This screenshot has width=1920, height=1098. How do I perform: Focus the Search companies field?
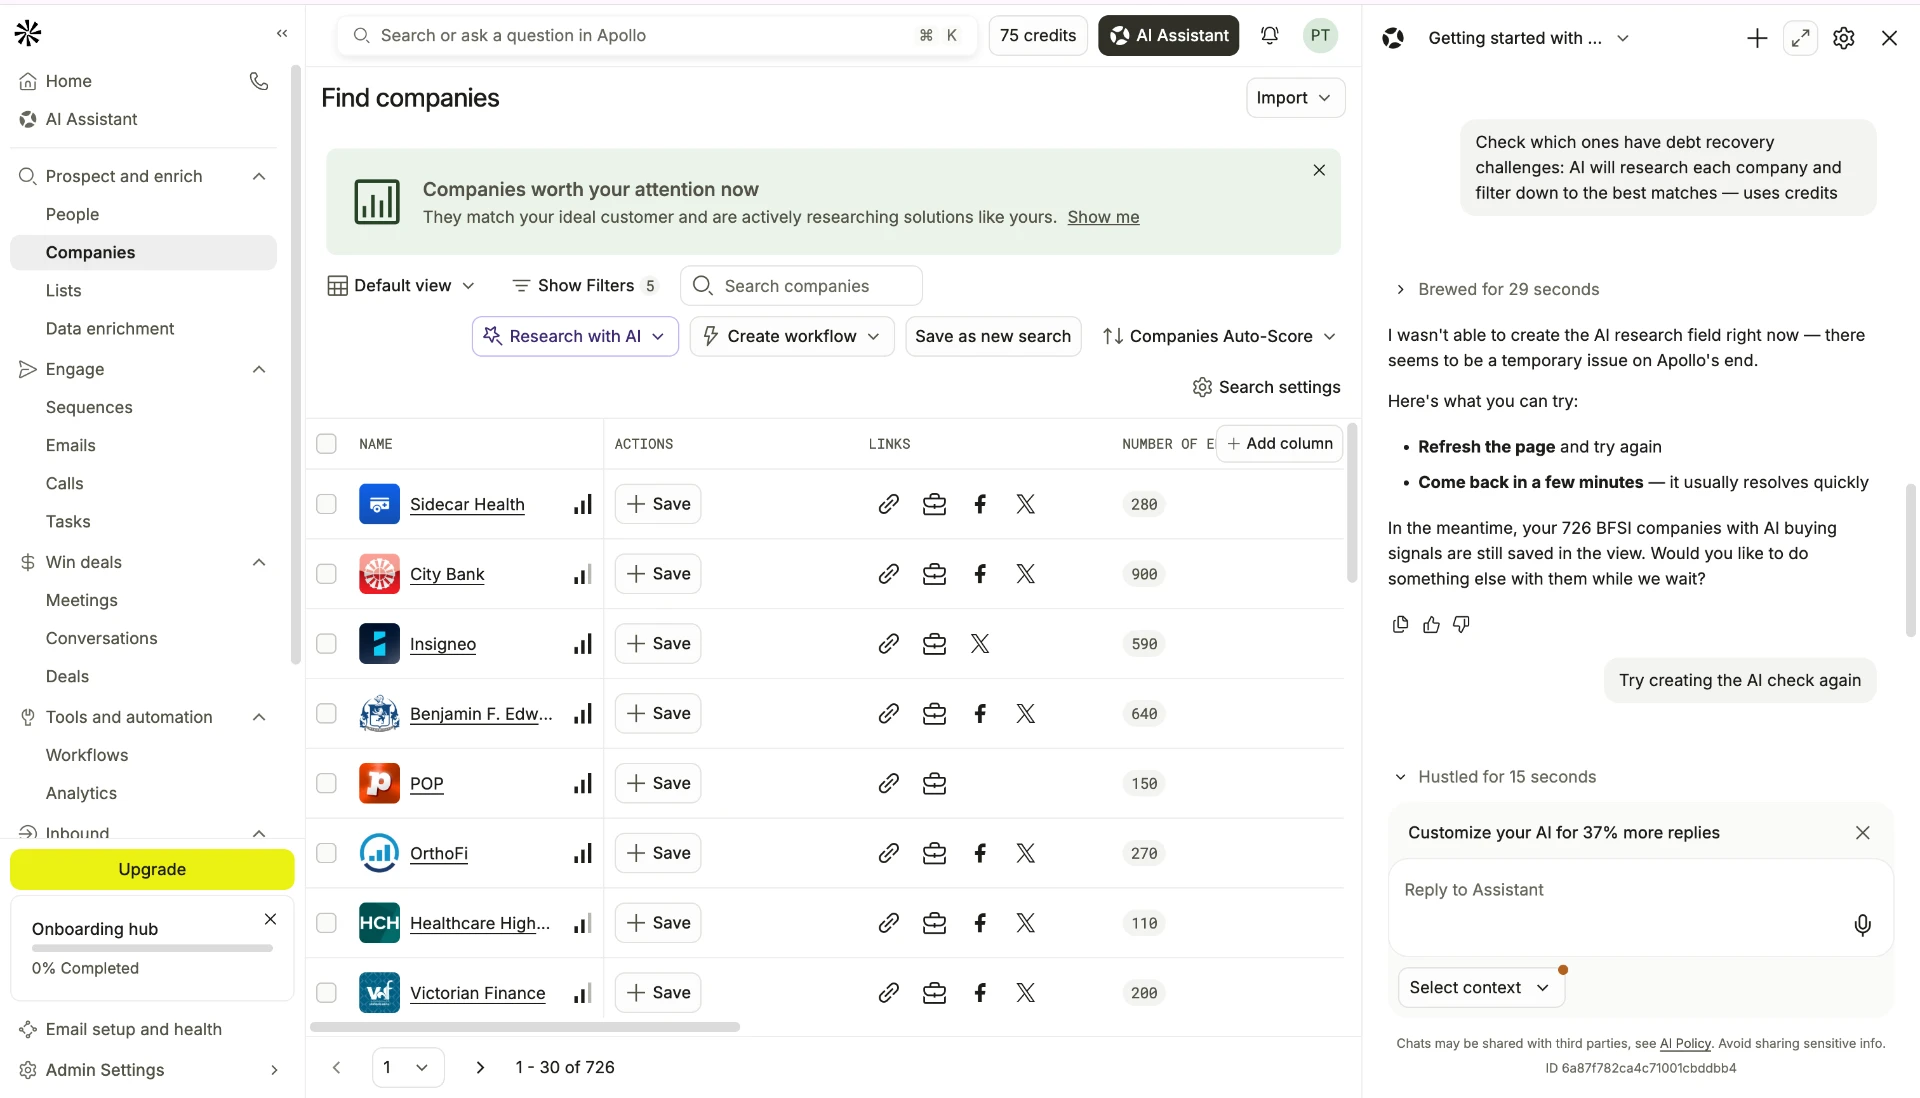pyautogui.click(x=801, y=286)
